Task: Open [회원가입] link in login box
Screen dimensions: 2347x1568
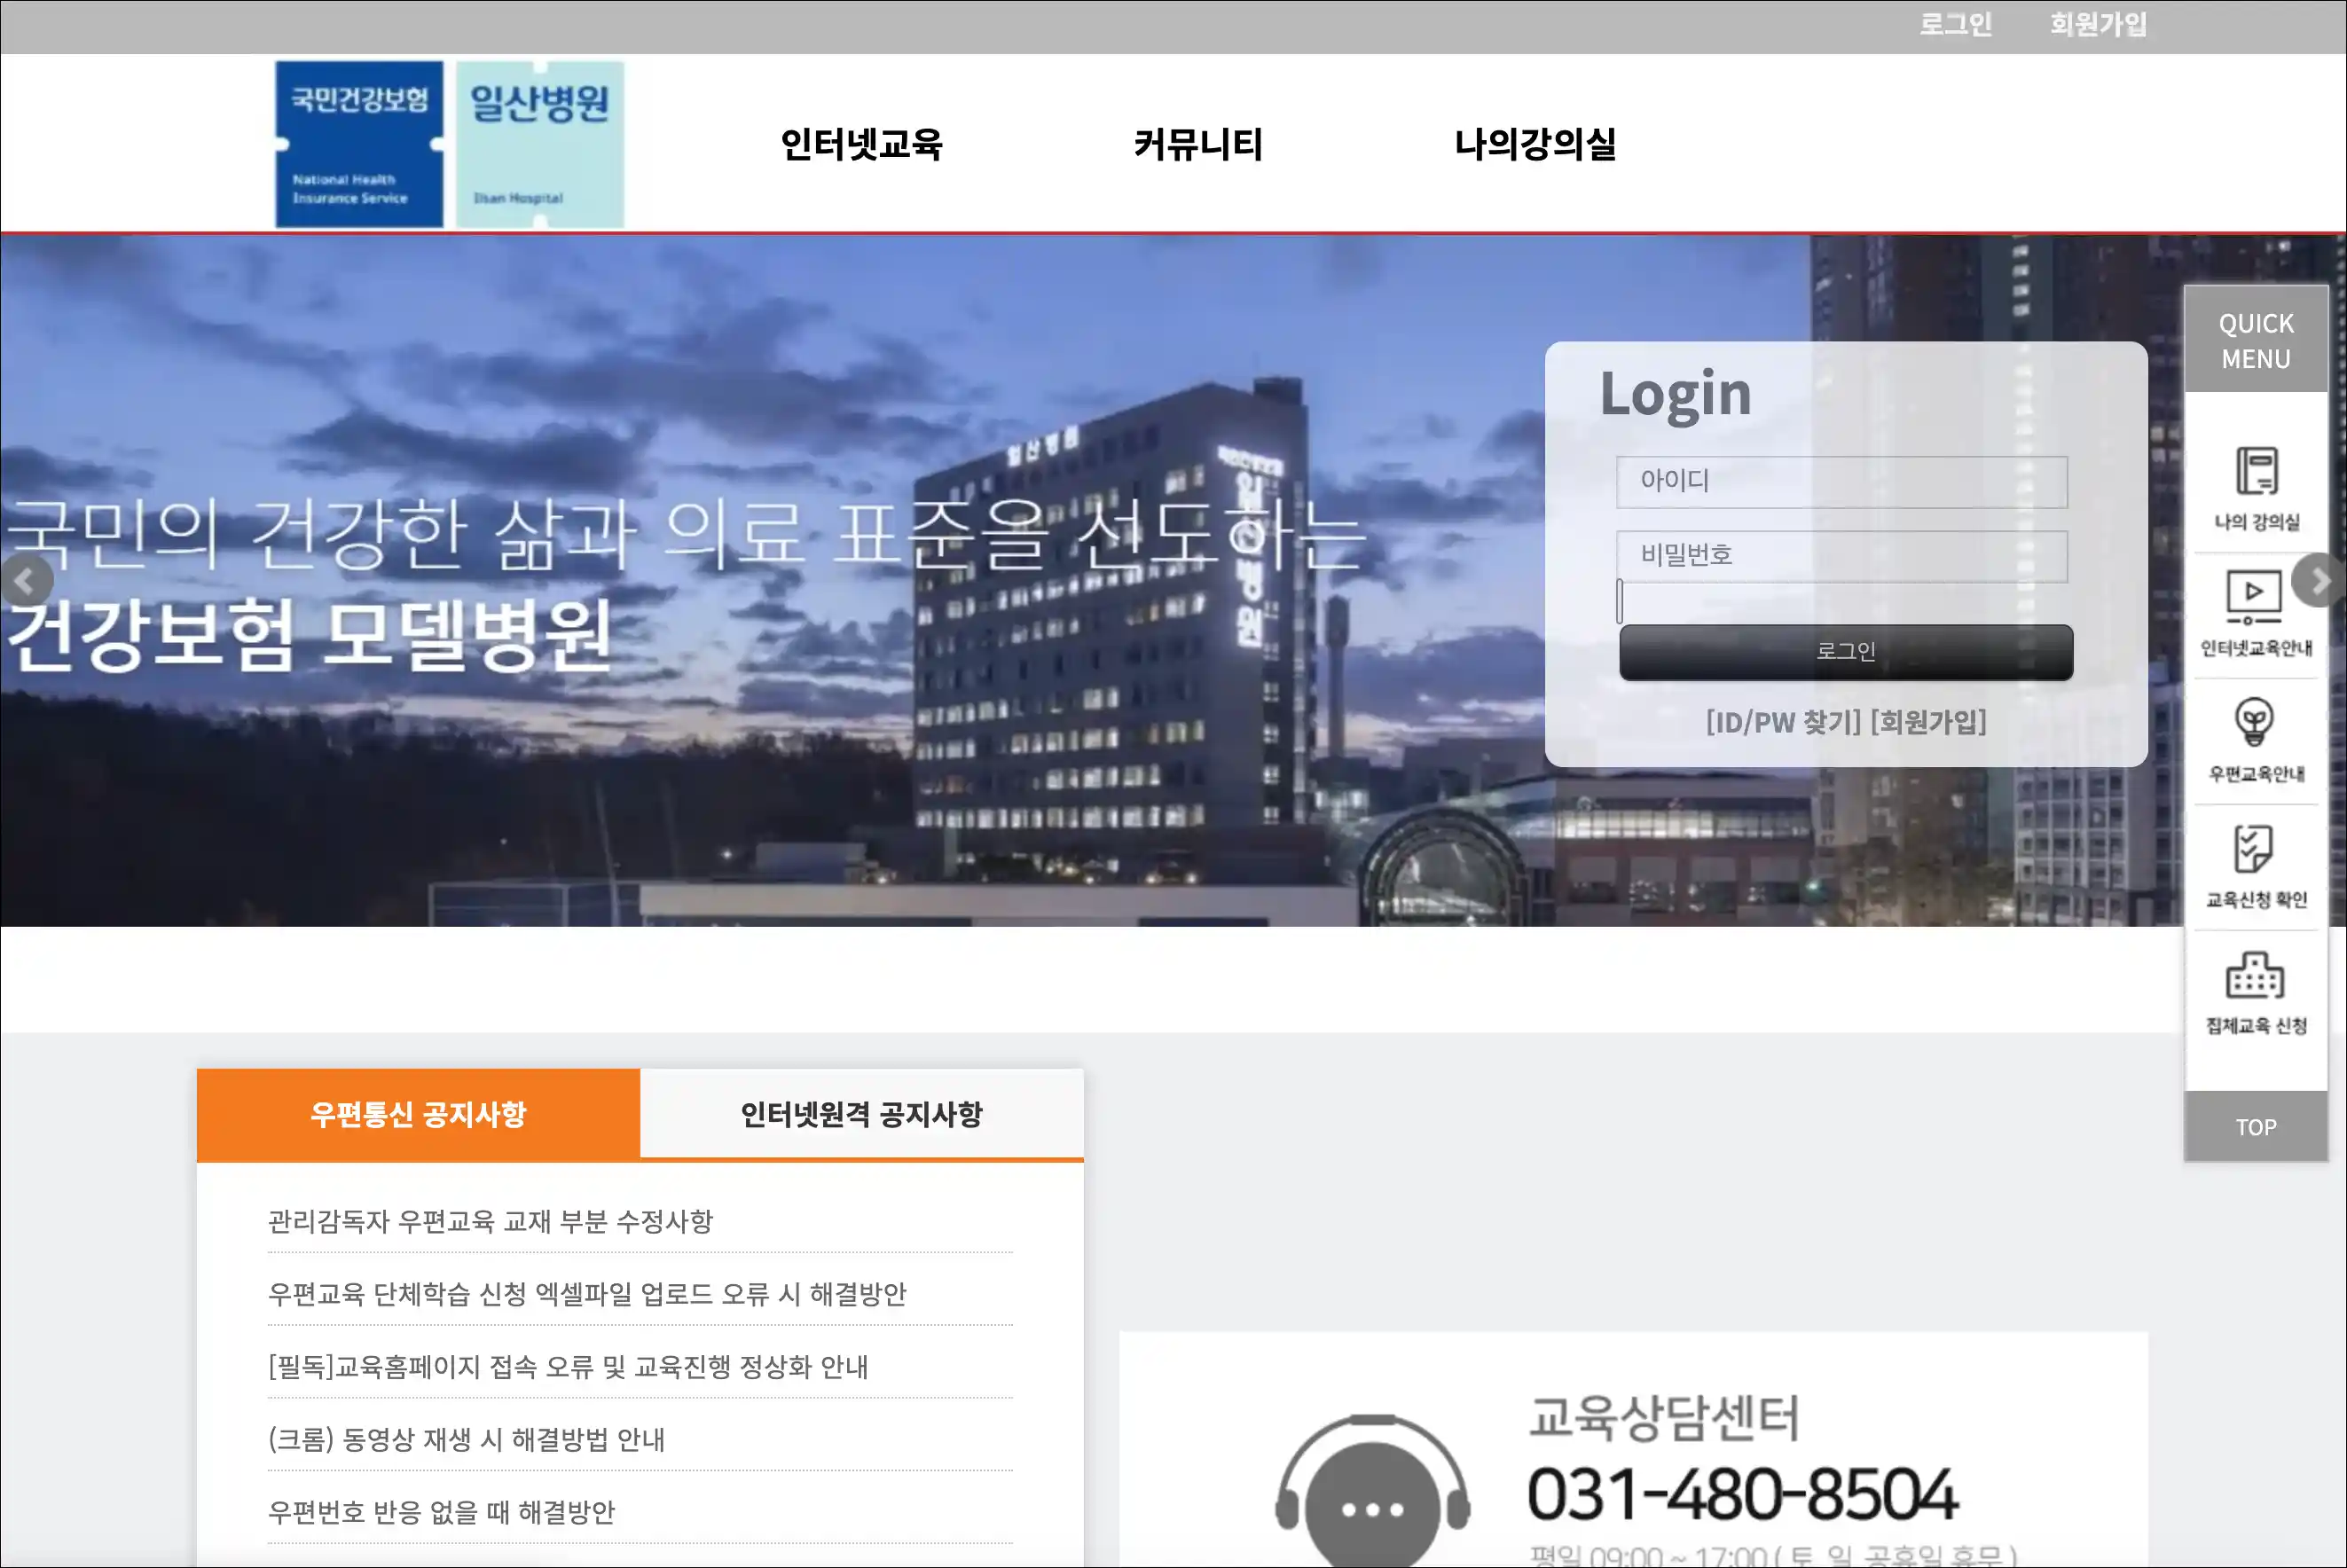Action: [1928, 722]
